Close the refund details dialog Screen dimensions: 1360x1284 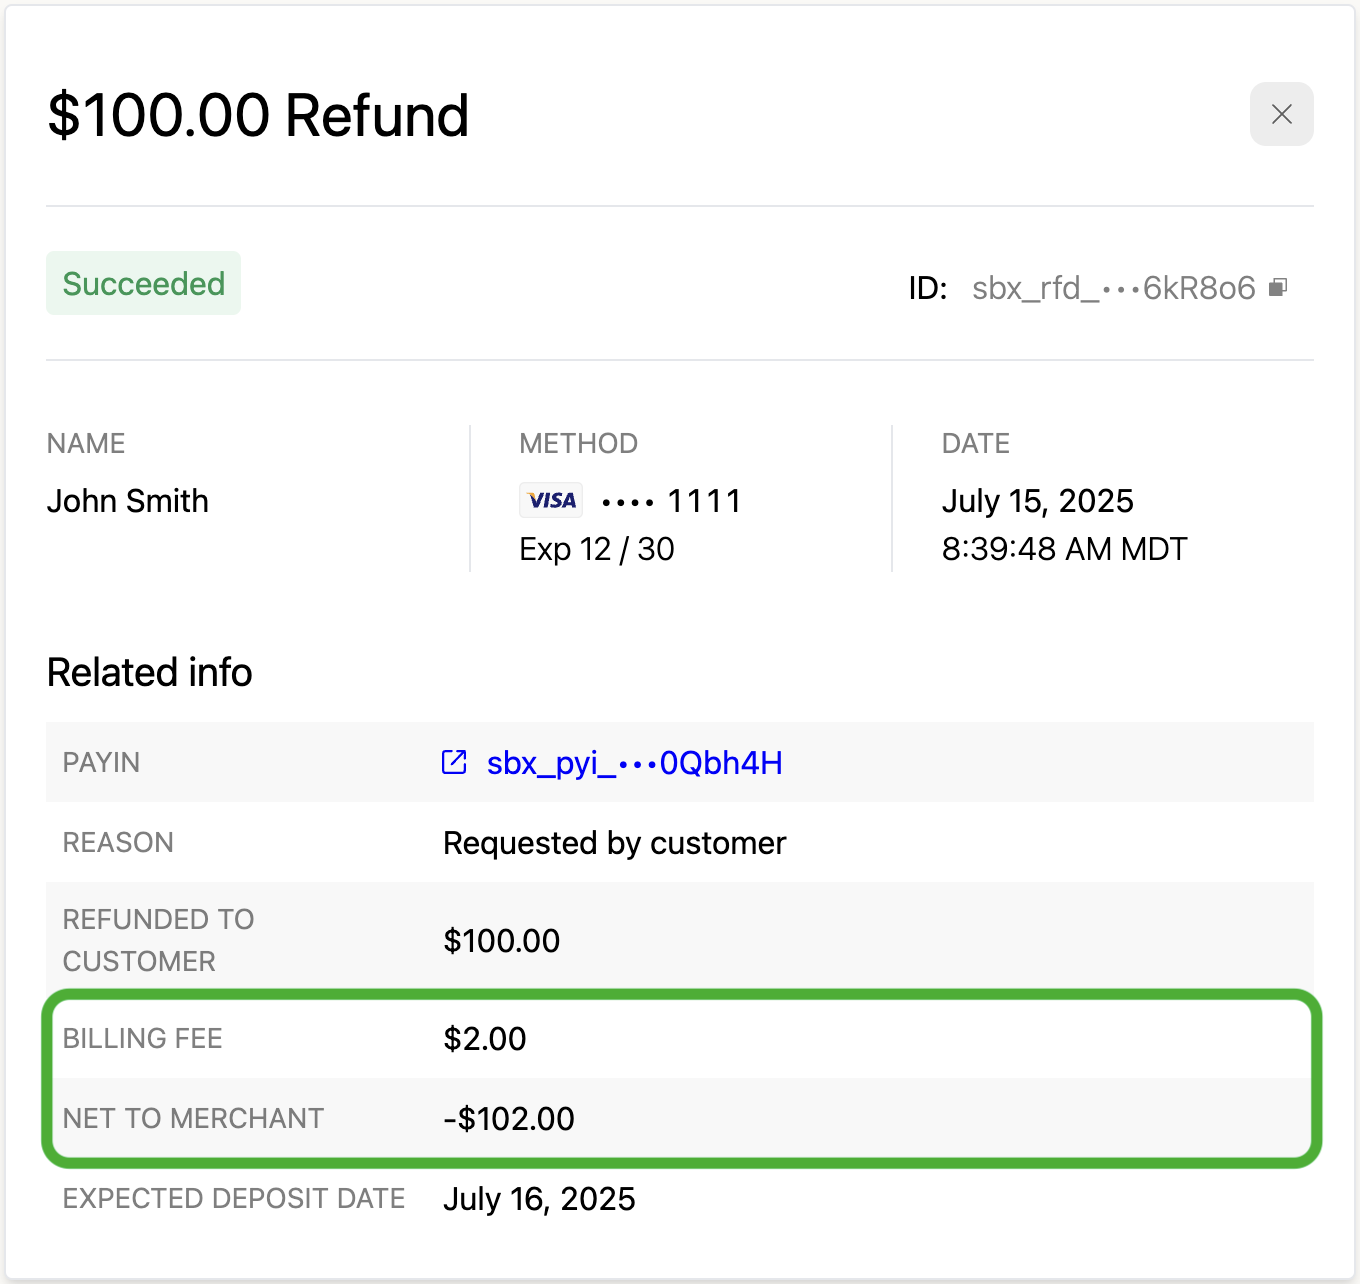pyautogui.click(x=1281, y=114)
